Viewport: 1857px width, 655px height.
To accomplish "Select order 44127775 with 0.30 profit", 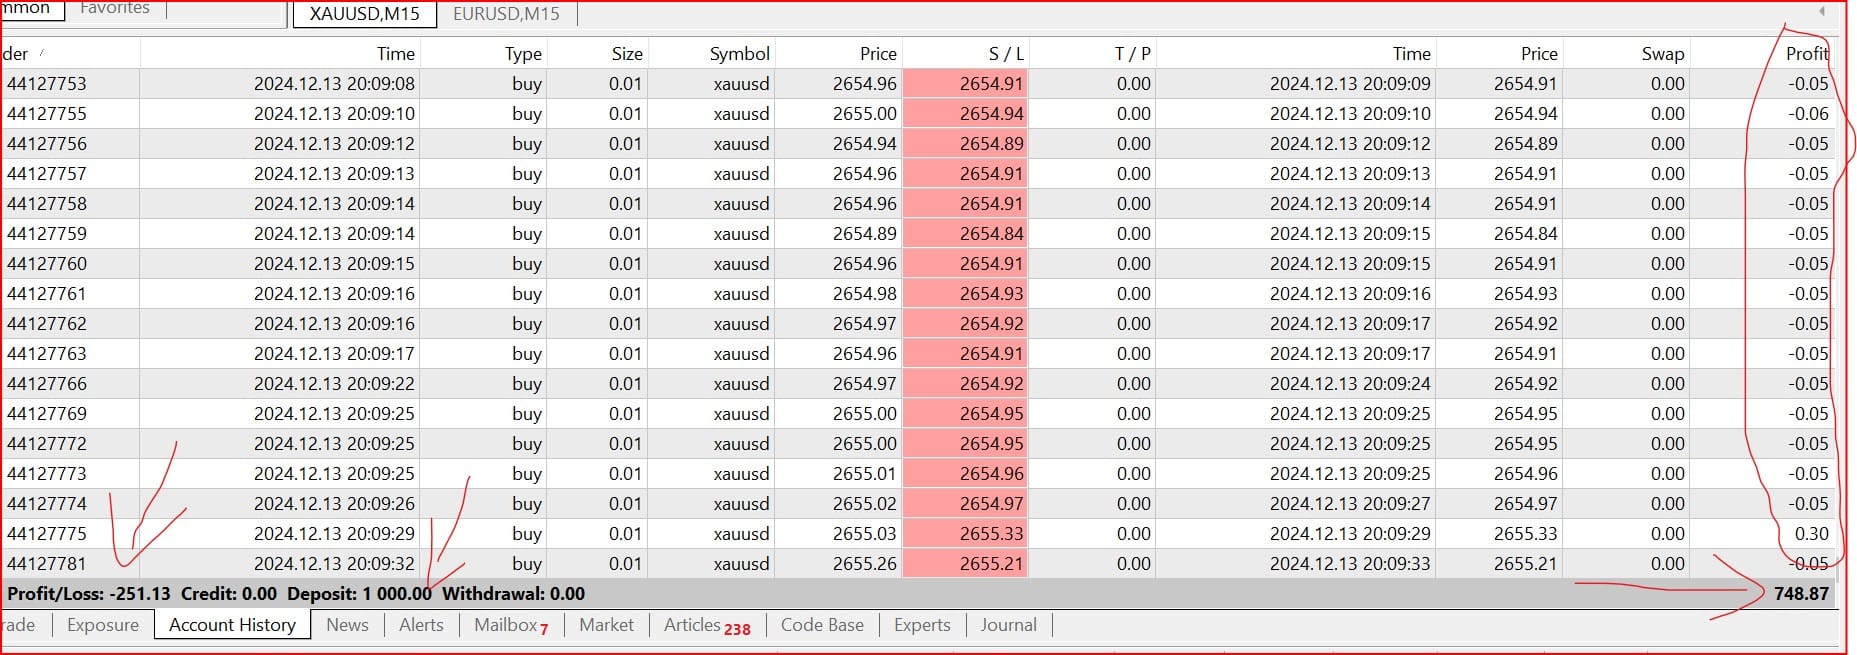I will [x=47, y=534].
